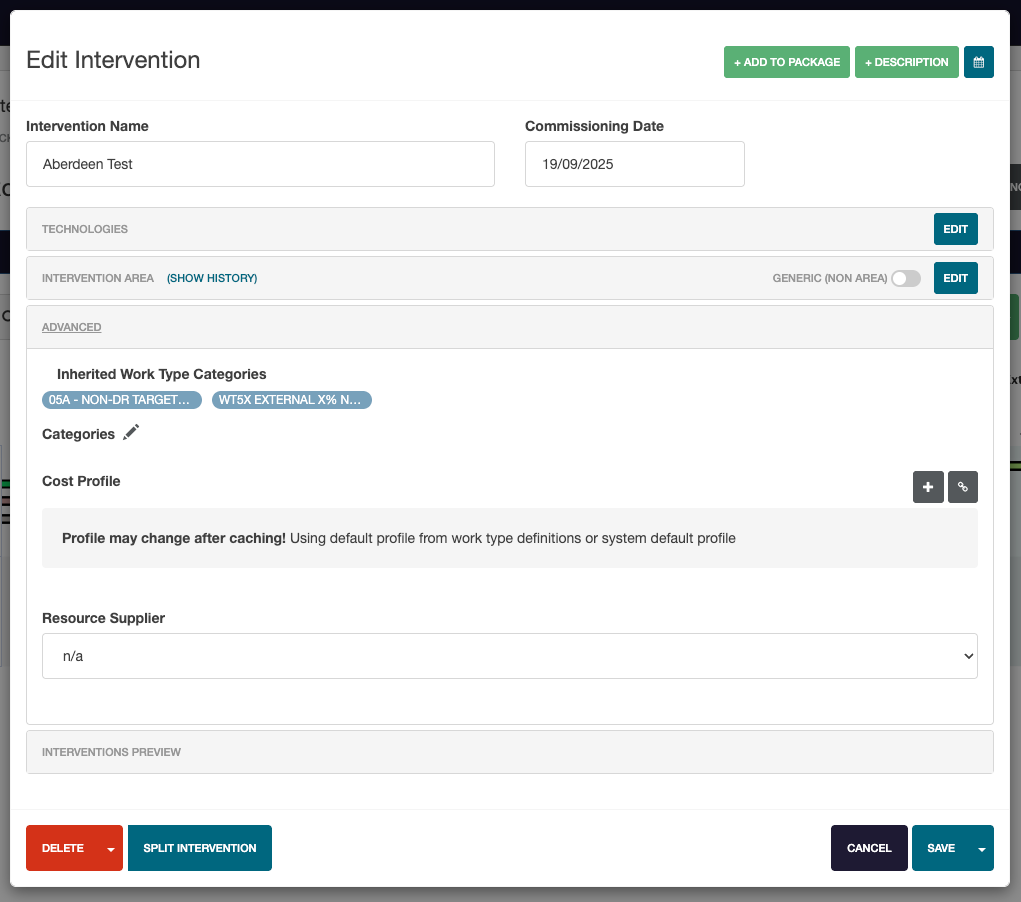The width and height of the screenshot is (1021, 902).
Task: Toggle the Generic (Non Area) switch
Action: [x=905, y=278]
